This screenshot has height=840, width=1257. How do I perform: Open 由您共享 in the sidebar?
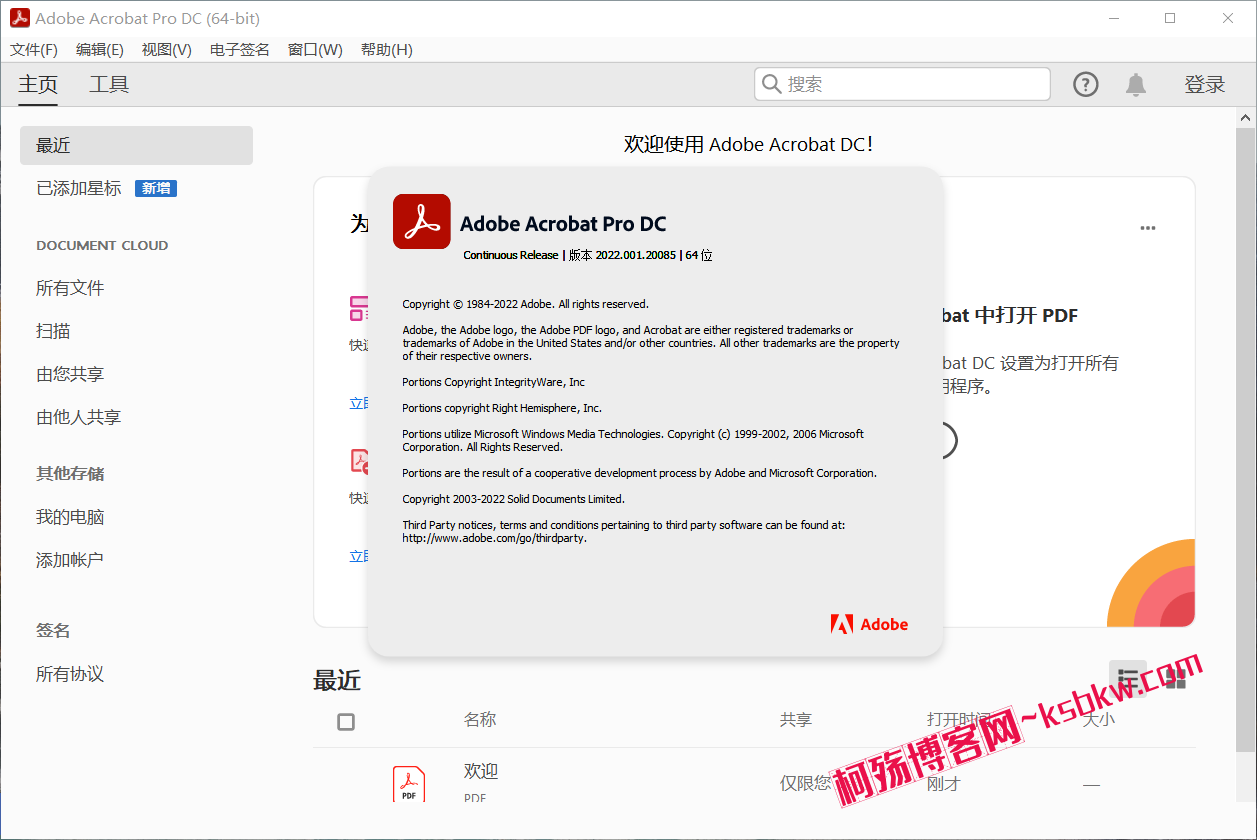tap(70, 374)
